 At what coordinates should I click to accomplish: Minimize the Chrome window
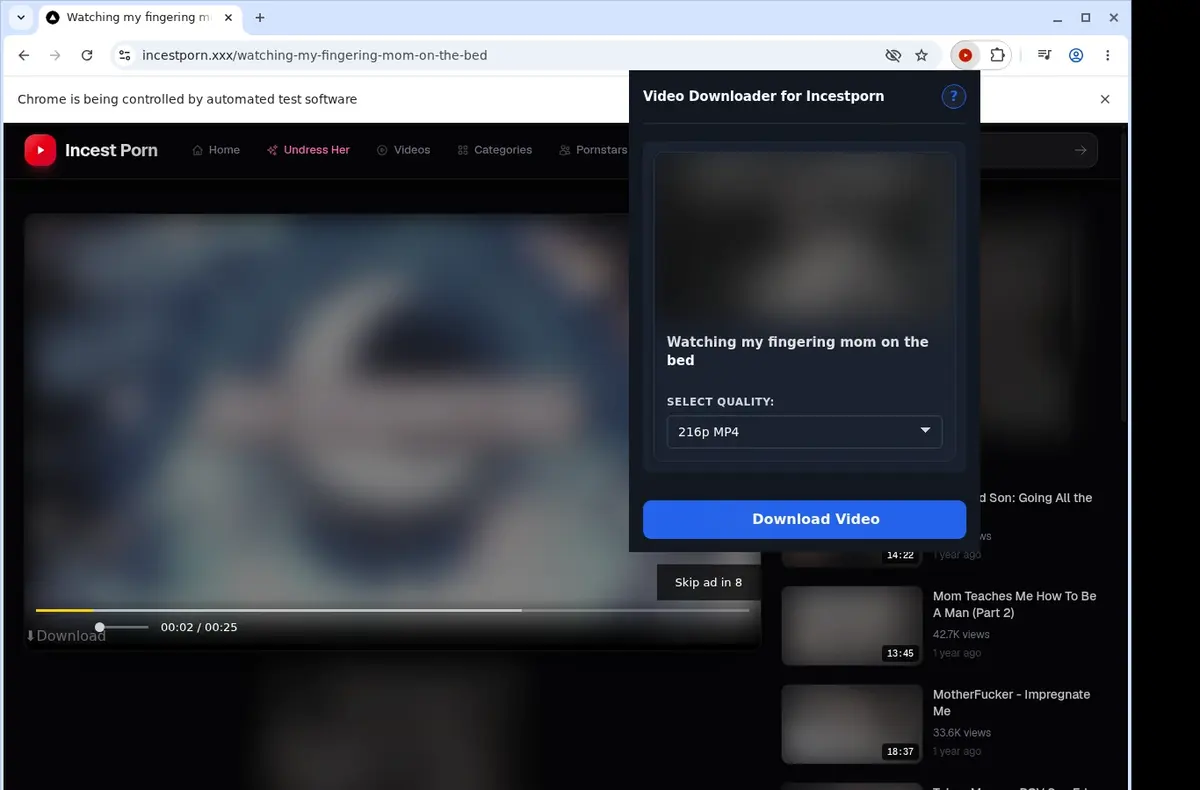[1058, 18]
